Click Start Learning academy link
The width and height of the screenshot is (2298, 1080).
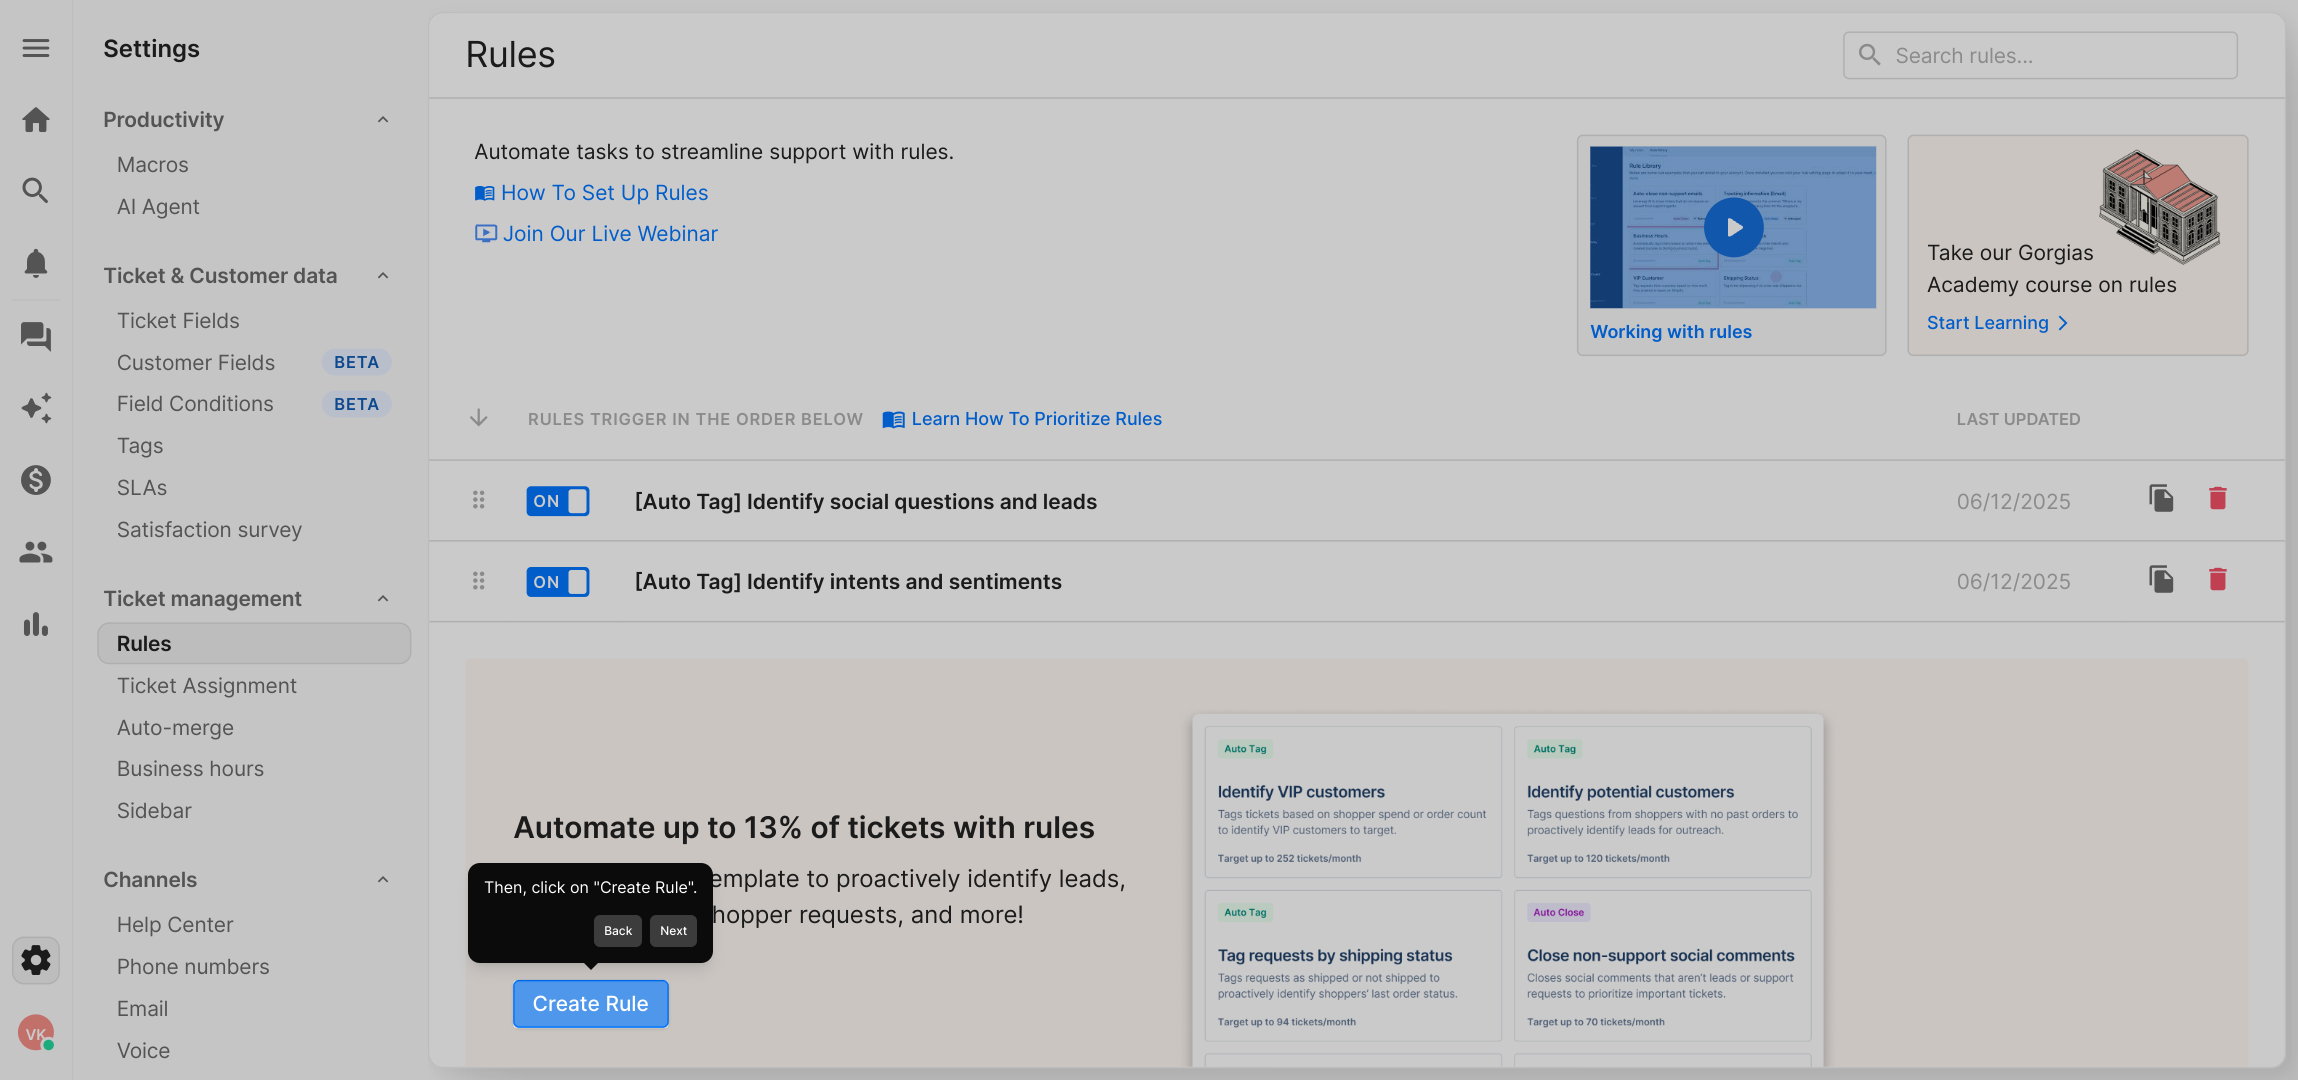pos(1997,323)
